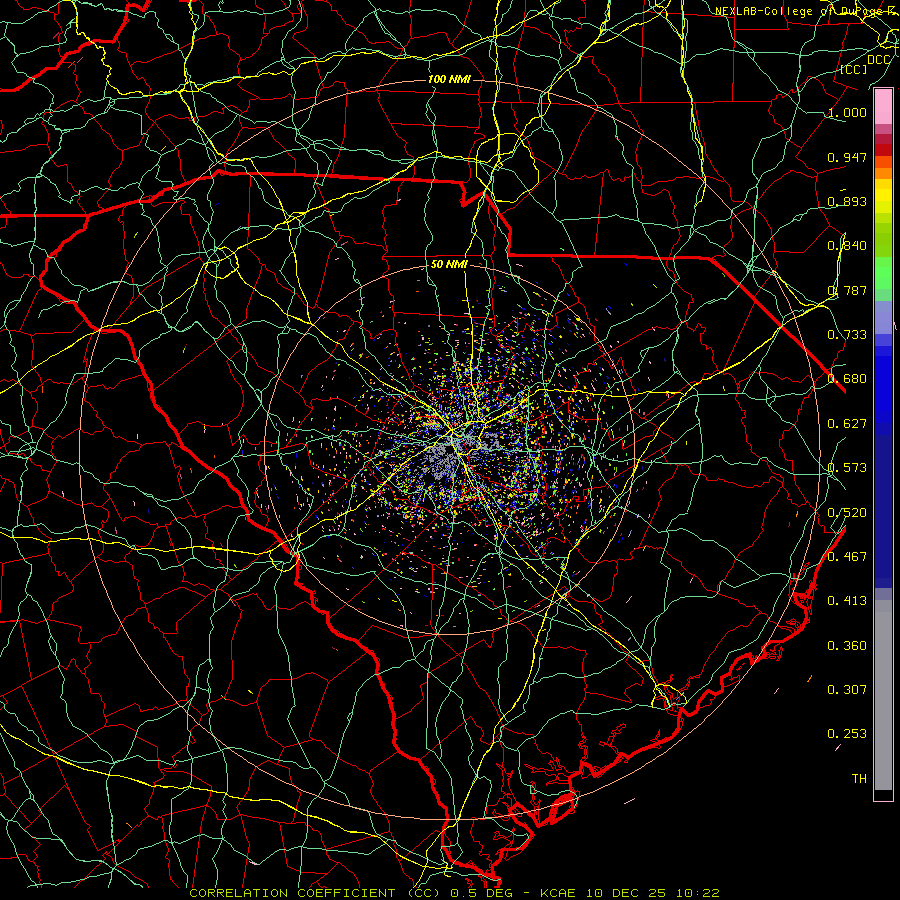This screenshot has width=900, height=900.
Task: Click the 0.413 legend value
Action: tap(847, 601)
